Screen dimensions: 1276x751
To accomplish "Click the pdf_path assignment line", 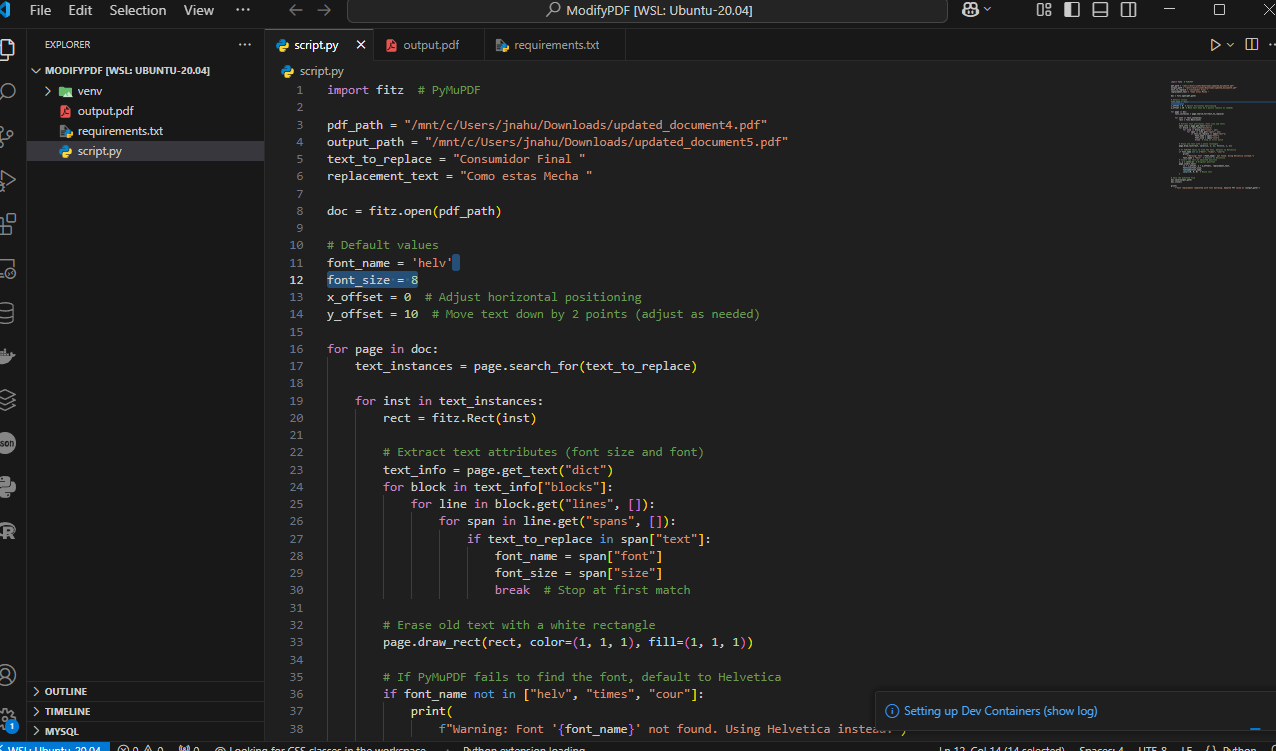I will [x=547, y=125].
